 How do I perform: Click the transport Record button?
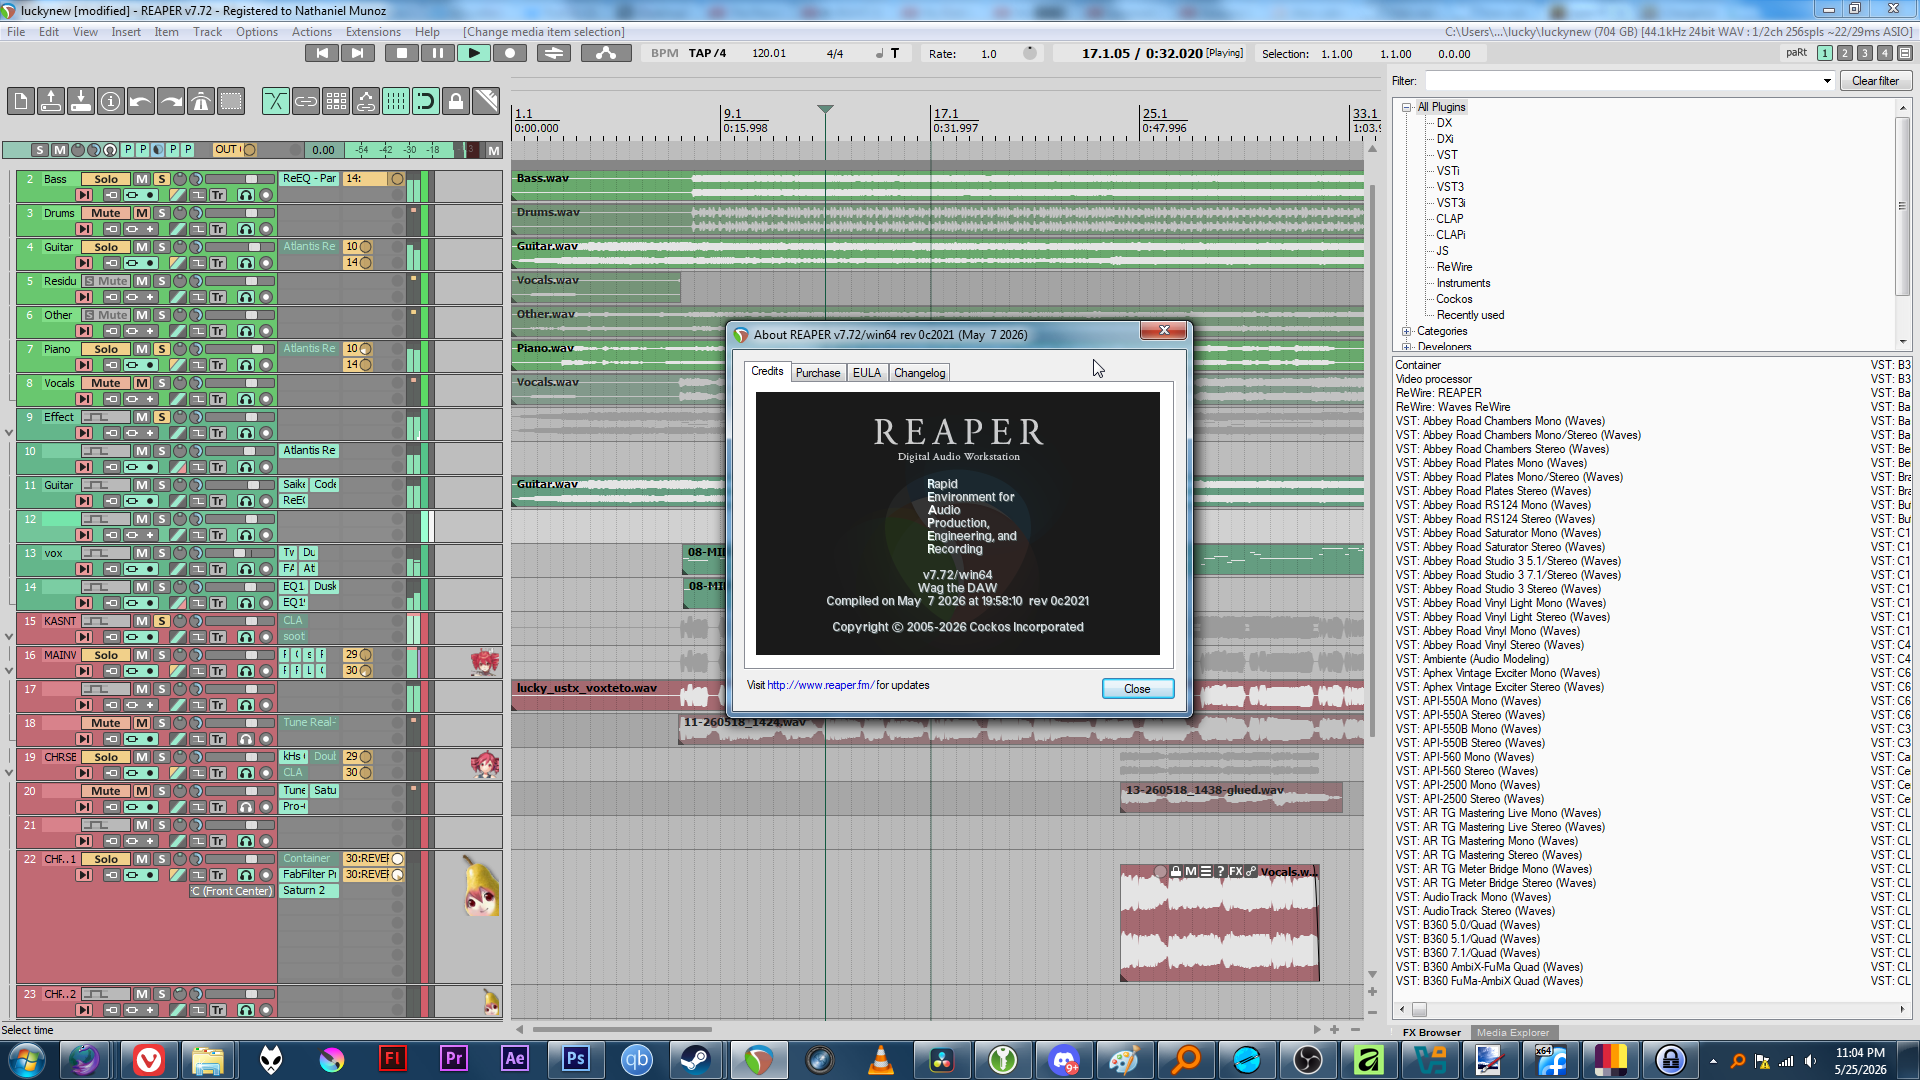(509, 53)
